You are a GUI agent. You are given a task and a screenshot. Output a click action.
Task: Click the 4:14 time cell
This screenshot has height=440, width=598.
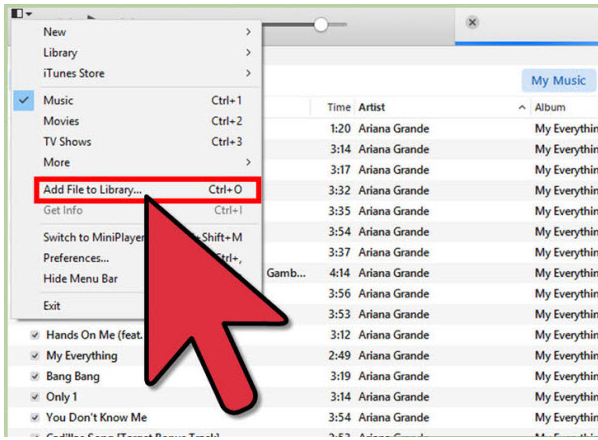pyautogui.click(x=339, y=273)
